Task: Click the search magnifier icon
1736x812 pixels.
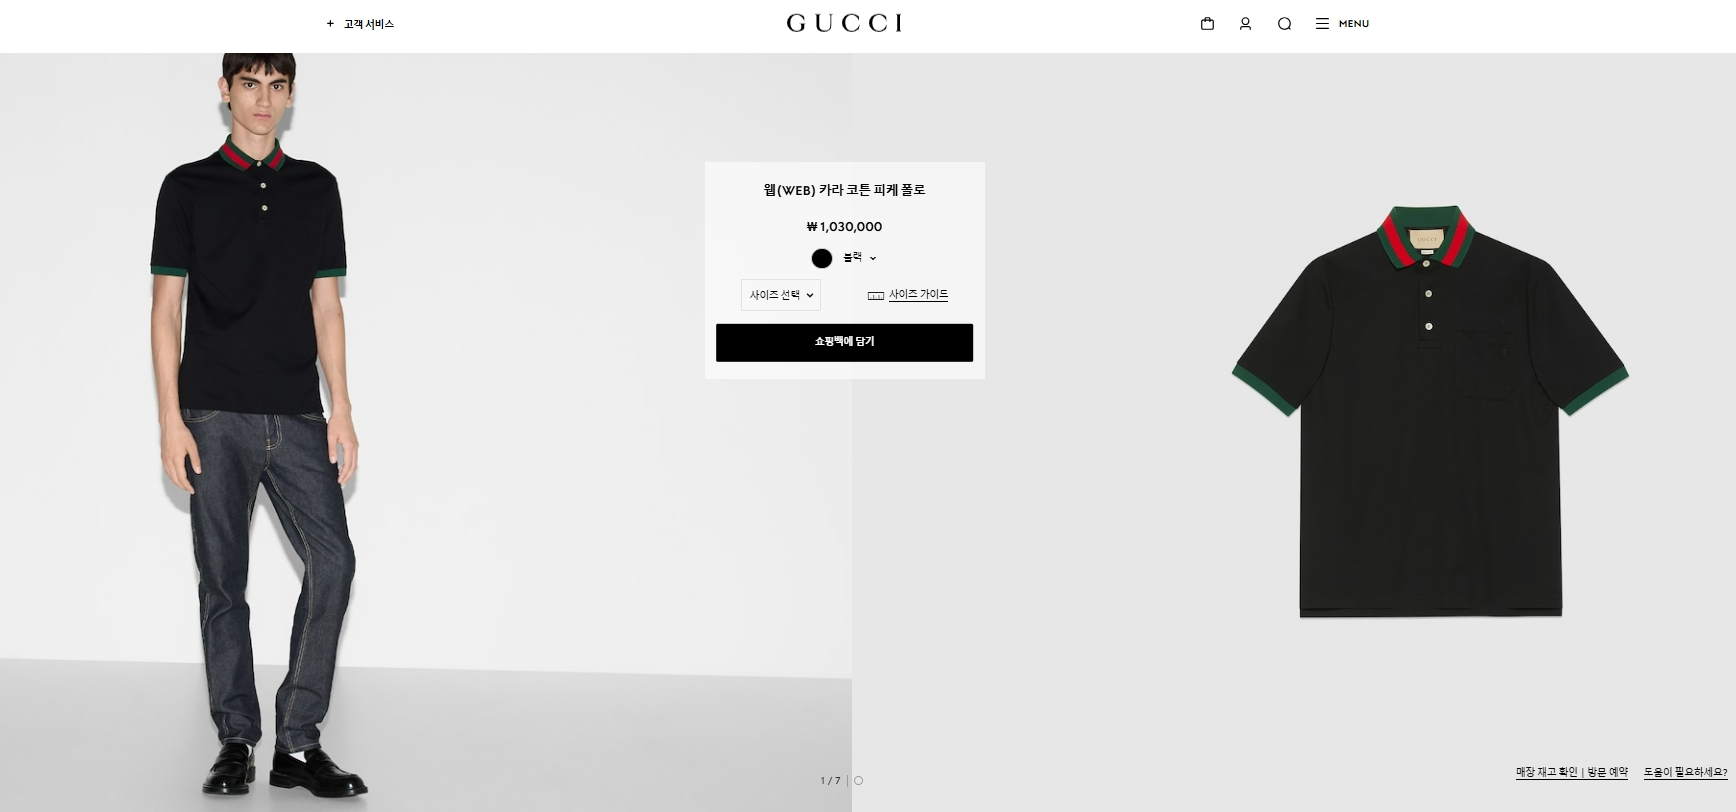Action: [x=1284, y=23]
